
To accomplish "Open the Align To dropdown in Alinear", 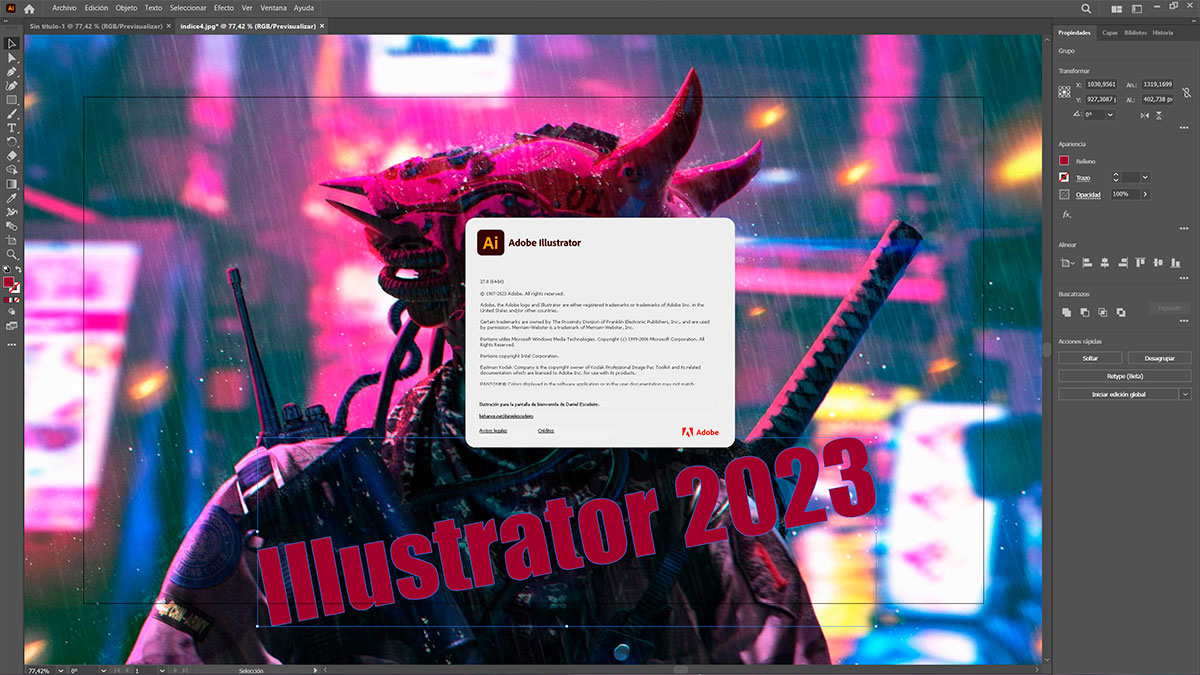I will point(1066,263).
